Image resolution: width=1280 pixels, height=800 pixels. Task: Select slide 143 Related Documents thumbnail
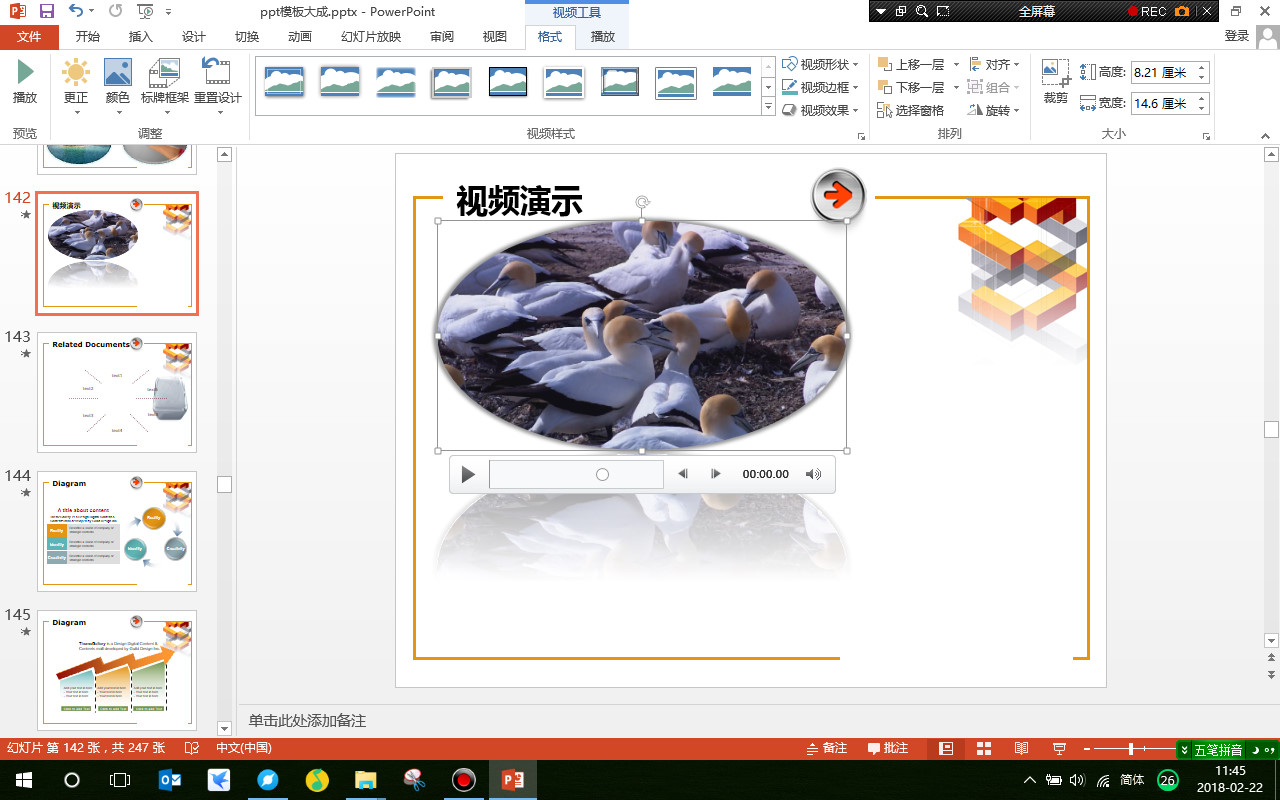point(117,392)
